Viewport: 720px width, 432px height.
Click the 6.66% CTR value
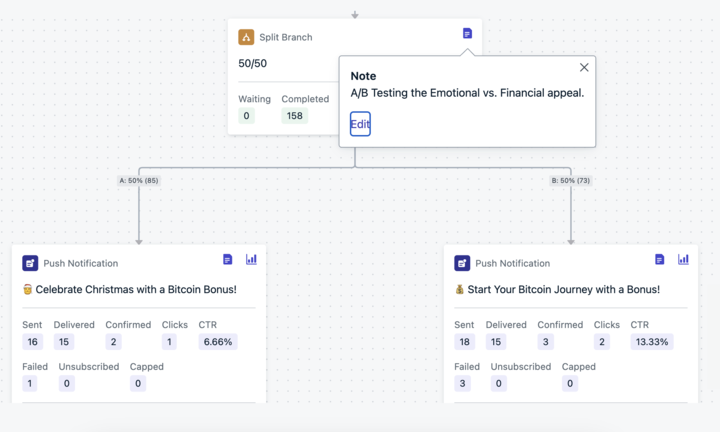click(218, 342)
